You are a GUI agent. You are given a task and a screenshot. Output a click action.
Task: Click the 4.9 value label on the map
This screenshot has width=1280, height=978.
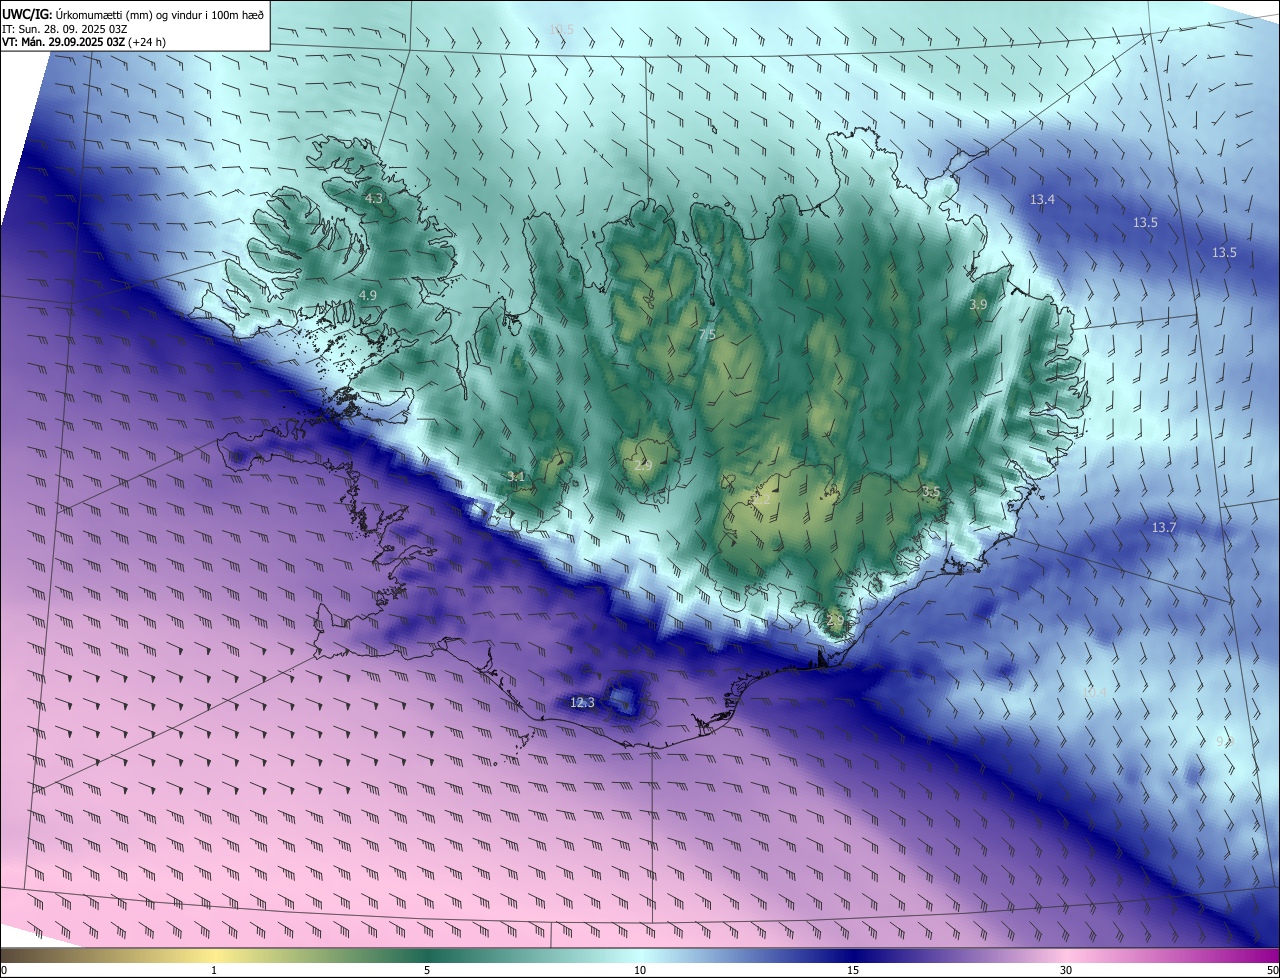[367, 296]
